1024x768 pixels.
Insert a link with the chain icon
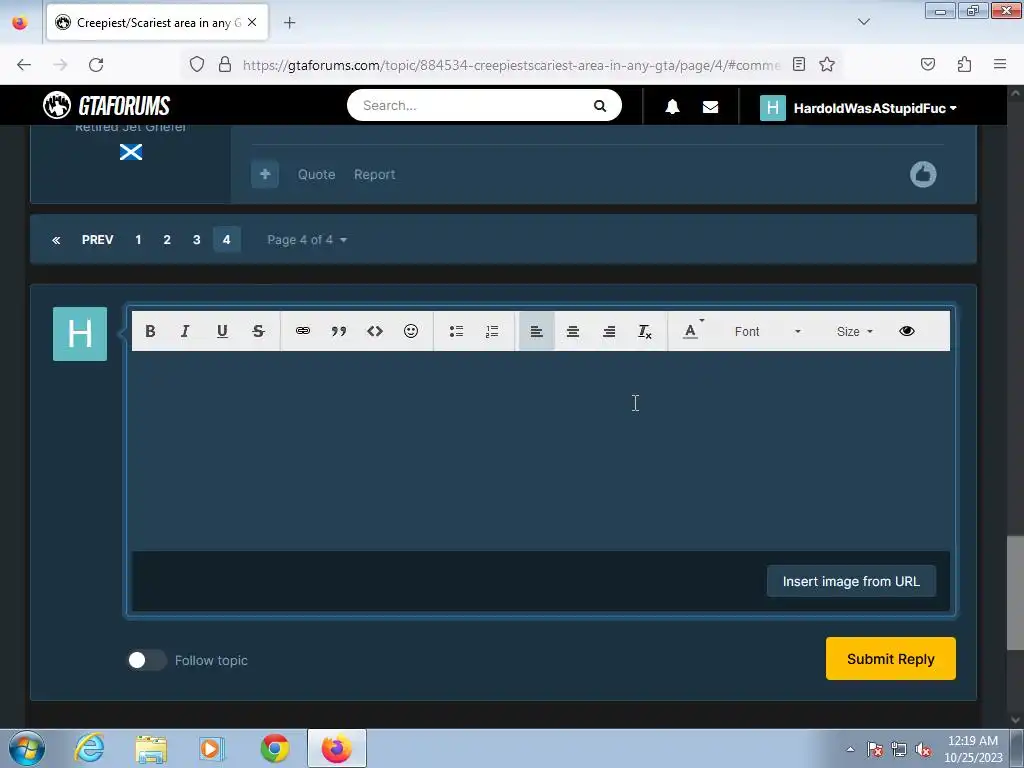(x=302, y=331)
